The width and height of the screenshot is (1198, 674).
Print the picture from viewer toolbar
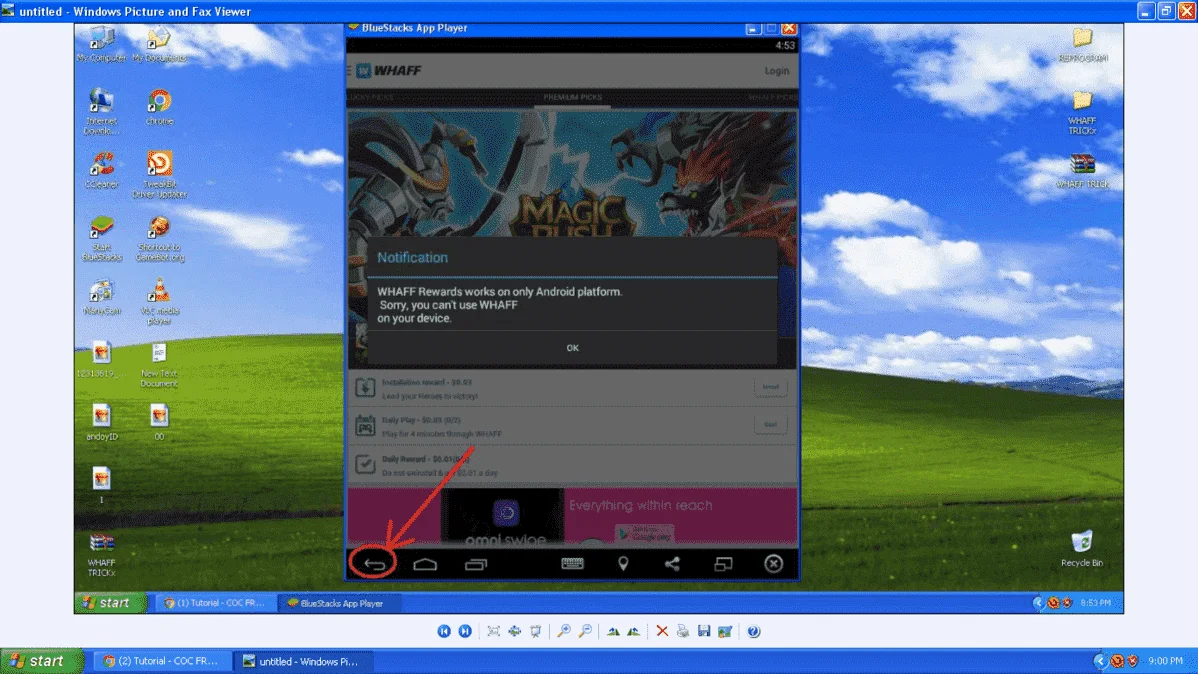tap(683, 631)
